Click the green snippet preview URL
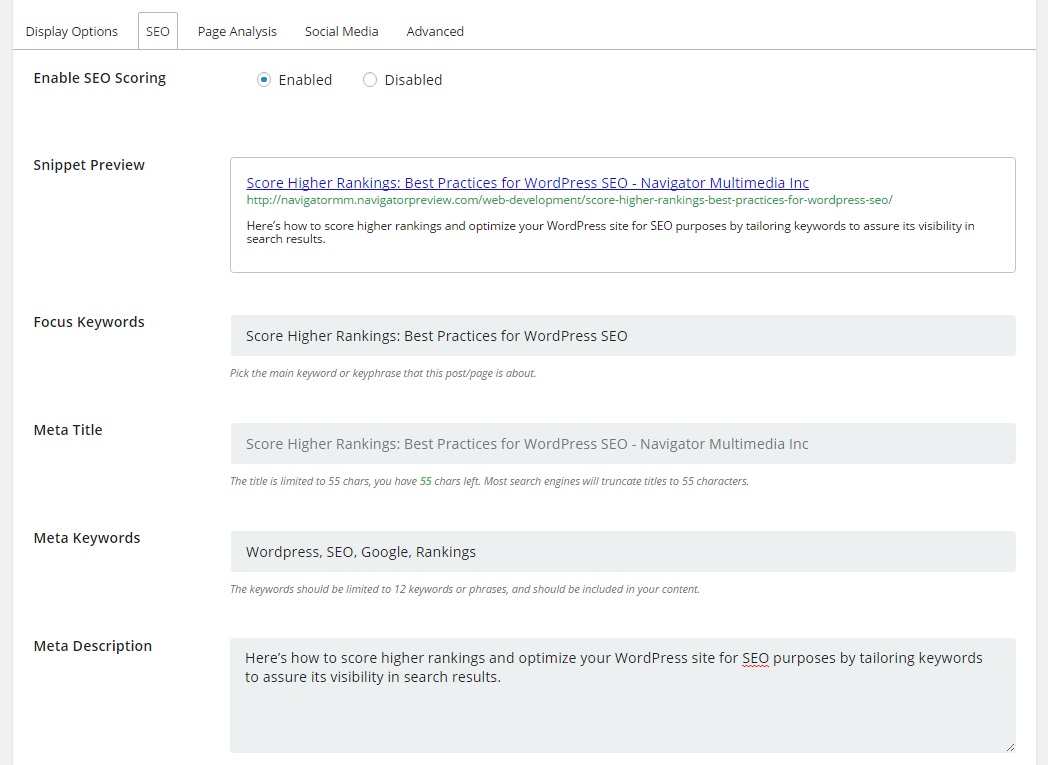The width and height of the screenshot is (1048, 765). pyautogui.click(x=569, y=200)
